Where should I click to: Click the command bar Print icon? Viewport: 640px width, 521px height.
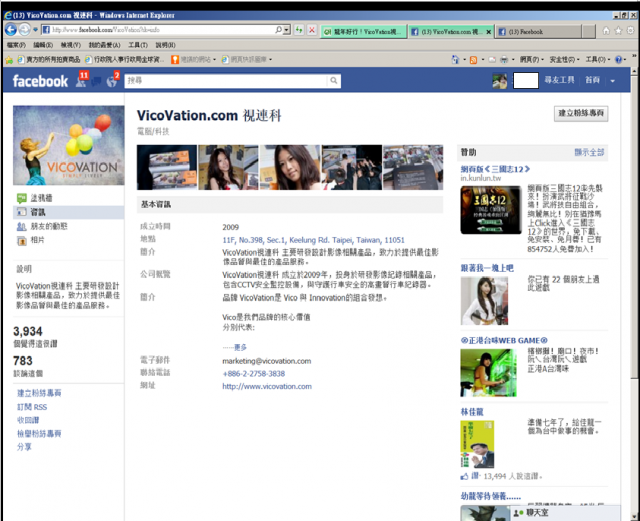(x=504, y=60)
